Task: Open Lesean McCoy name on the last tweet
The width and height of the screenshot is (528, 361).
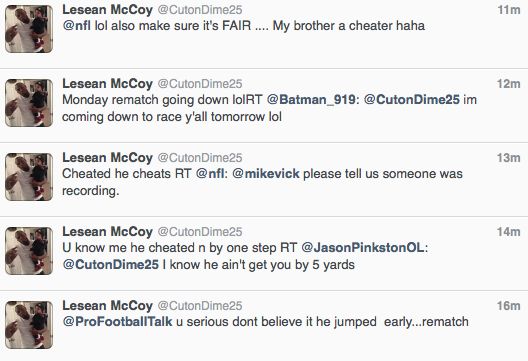Action: tap(107, 306)
